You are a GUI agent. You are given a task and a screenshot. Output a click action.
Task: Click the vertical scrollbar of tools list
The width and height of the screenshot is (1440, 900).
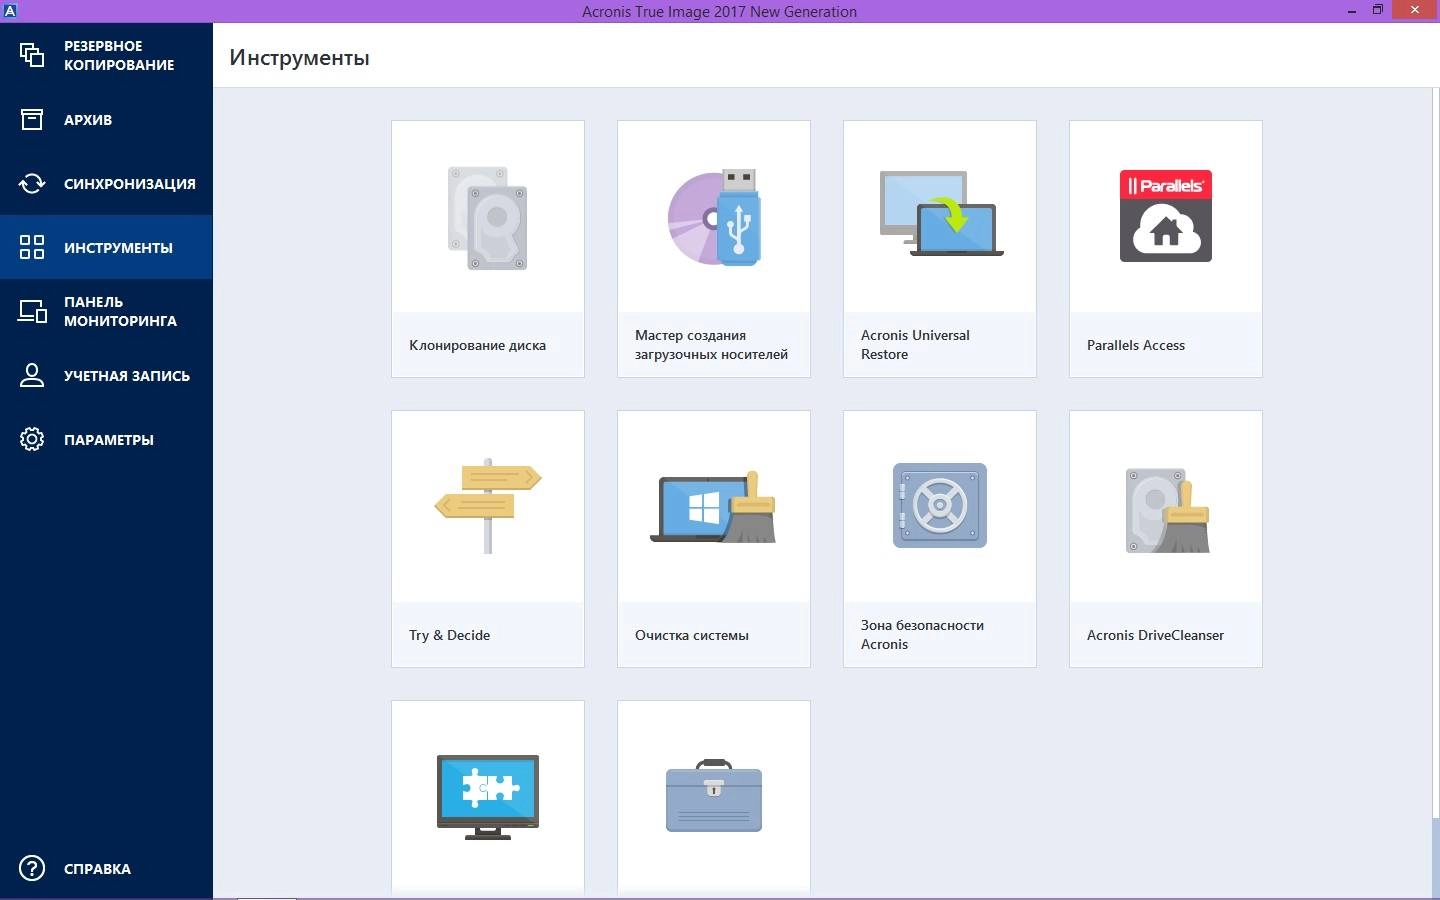click(x=1435, y=492)
